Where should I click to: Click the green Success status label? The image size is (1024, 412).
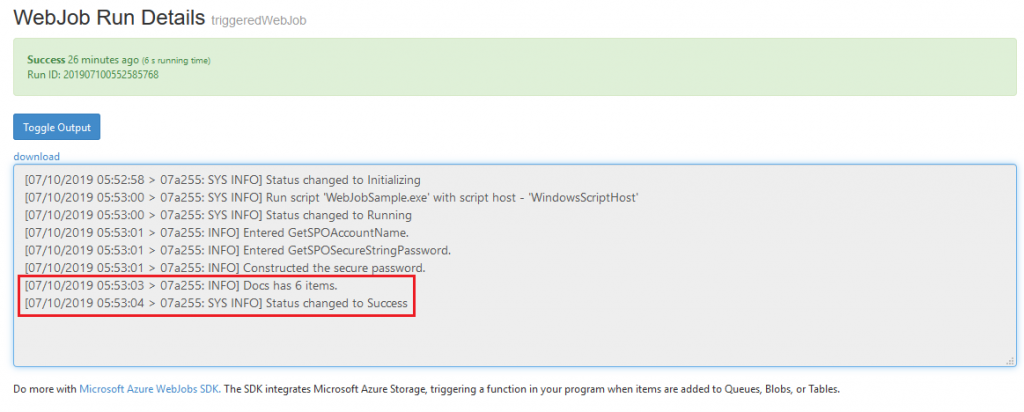point(46,60)
